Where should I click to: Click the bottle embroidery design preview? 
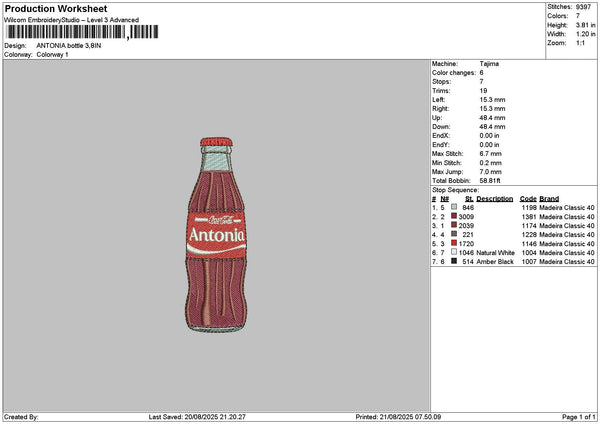click(217, 235)
